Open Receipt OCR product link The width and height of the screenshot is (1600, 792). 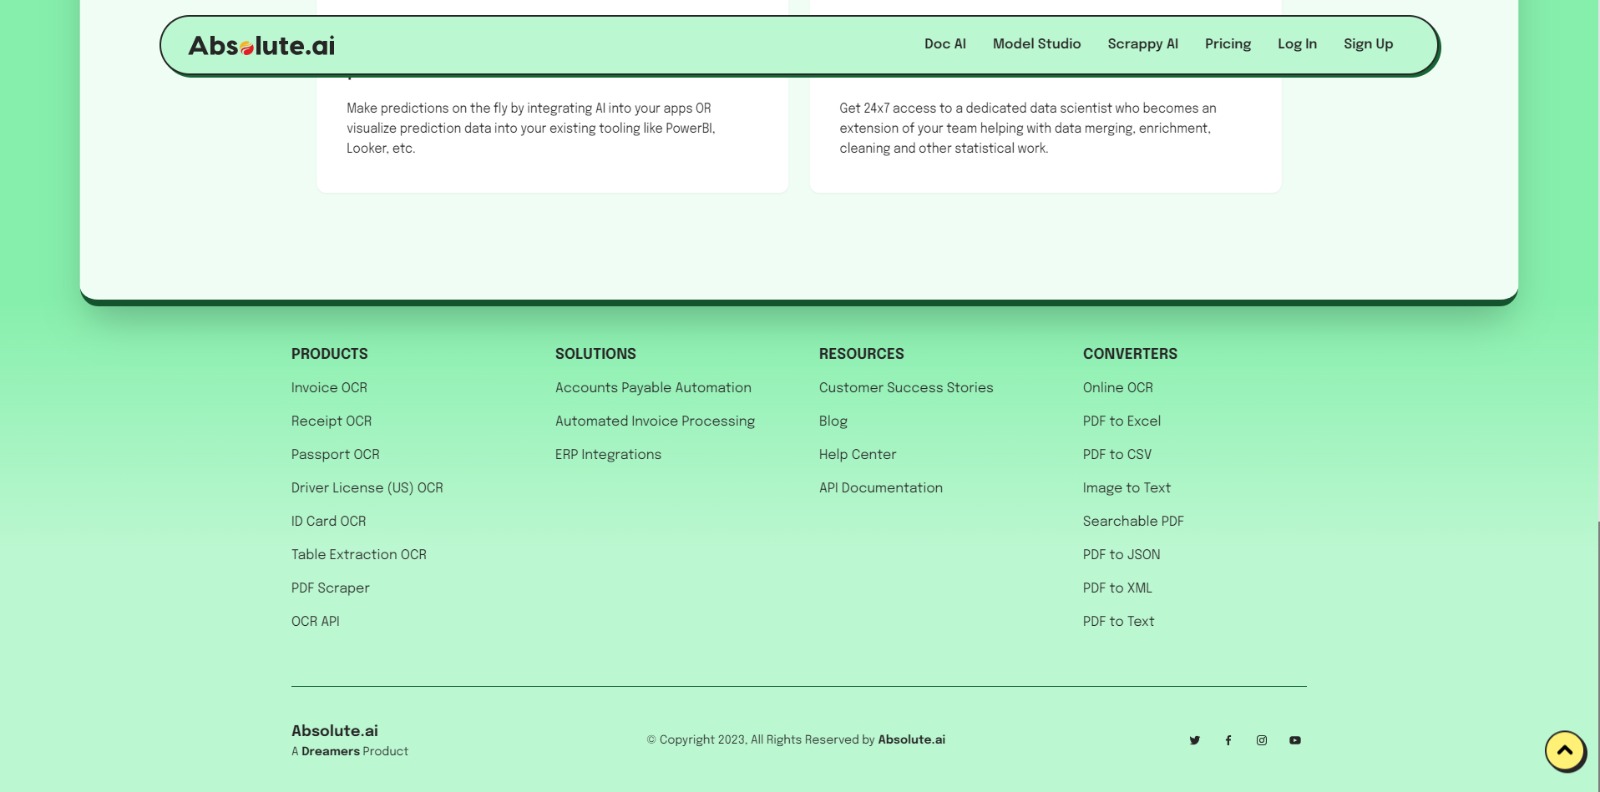(x=331, y=421)
